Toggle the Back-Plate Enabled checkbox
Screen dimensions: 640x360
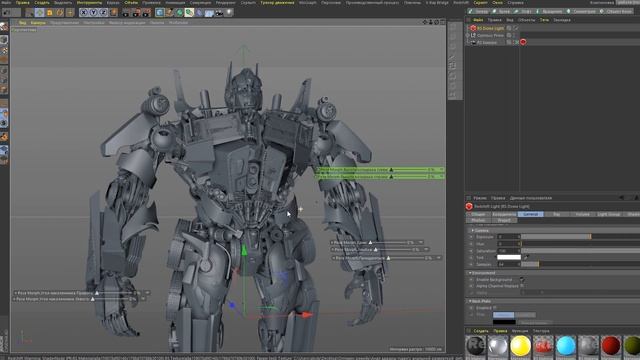coord(494,307)
